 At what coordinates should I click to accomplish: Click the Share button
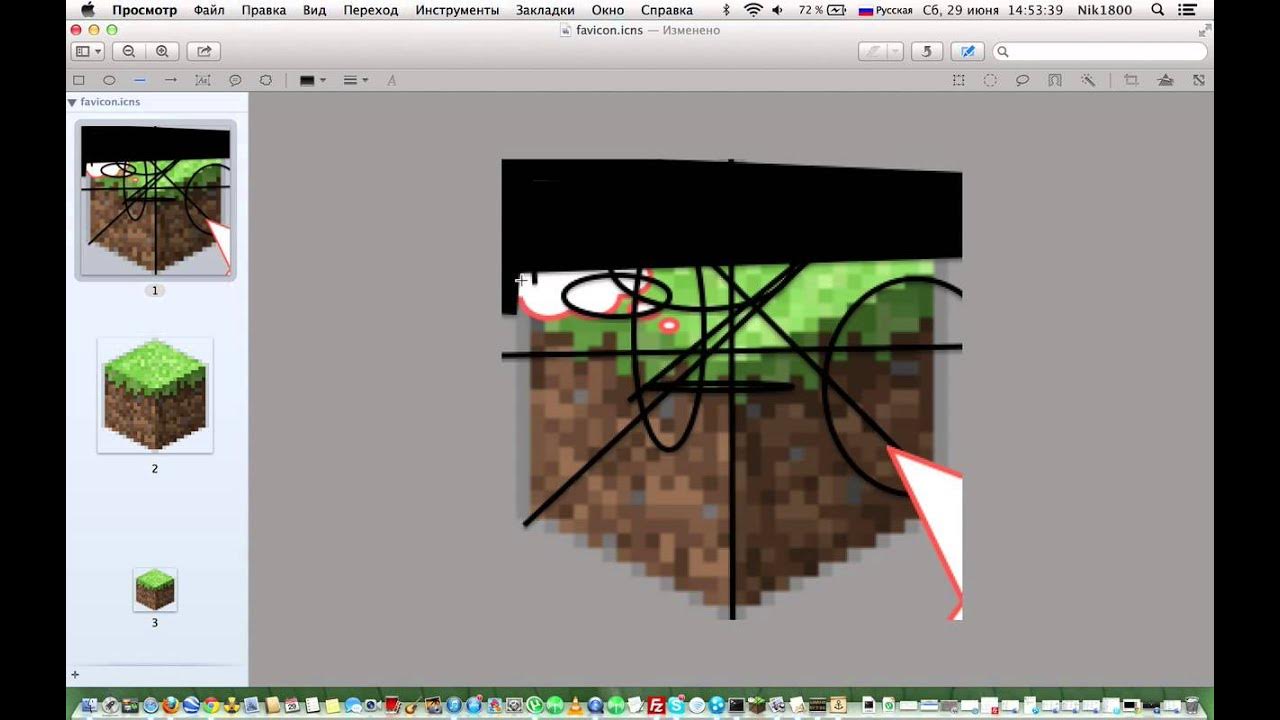click(x=204, y=51)
